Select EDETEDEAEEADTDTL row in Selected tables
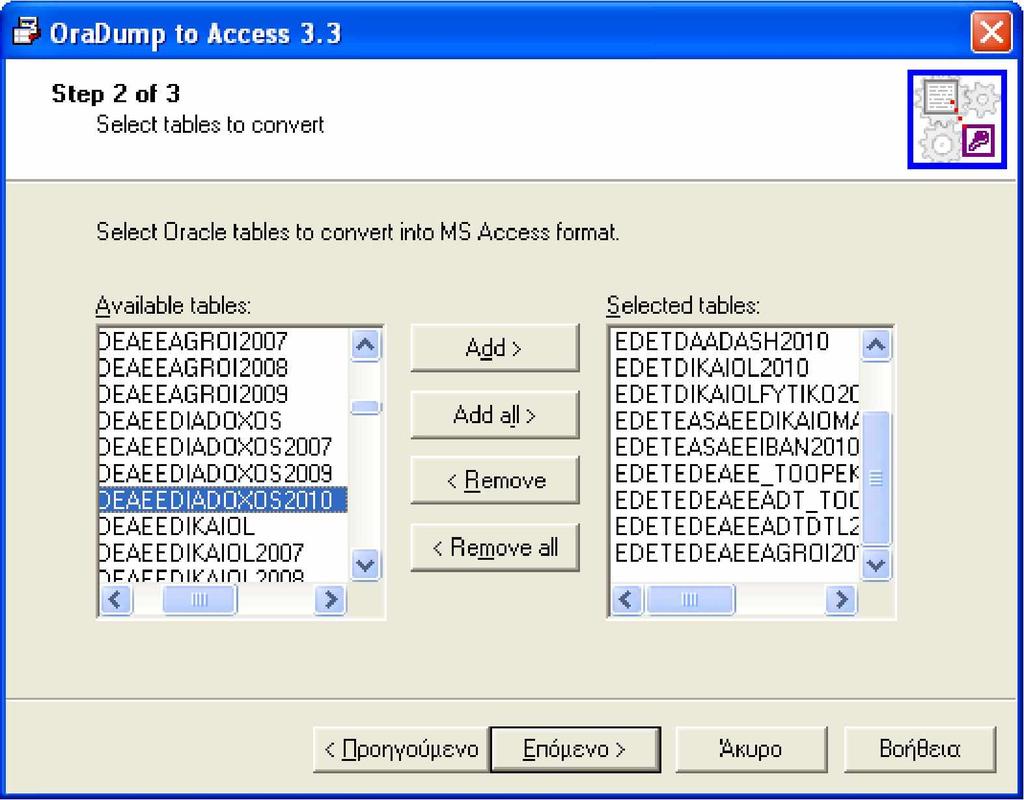The width and height of the screenshot is (1024, 800). point(735,526)
